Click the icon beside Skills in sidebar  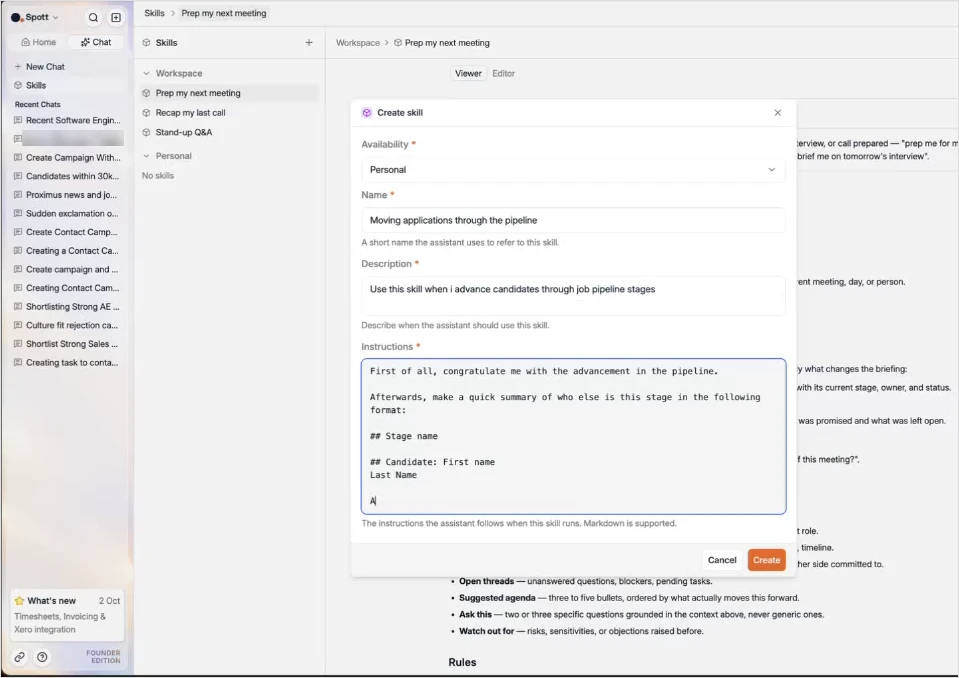click(x=18, y=86)
